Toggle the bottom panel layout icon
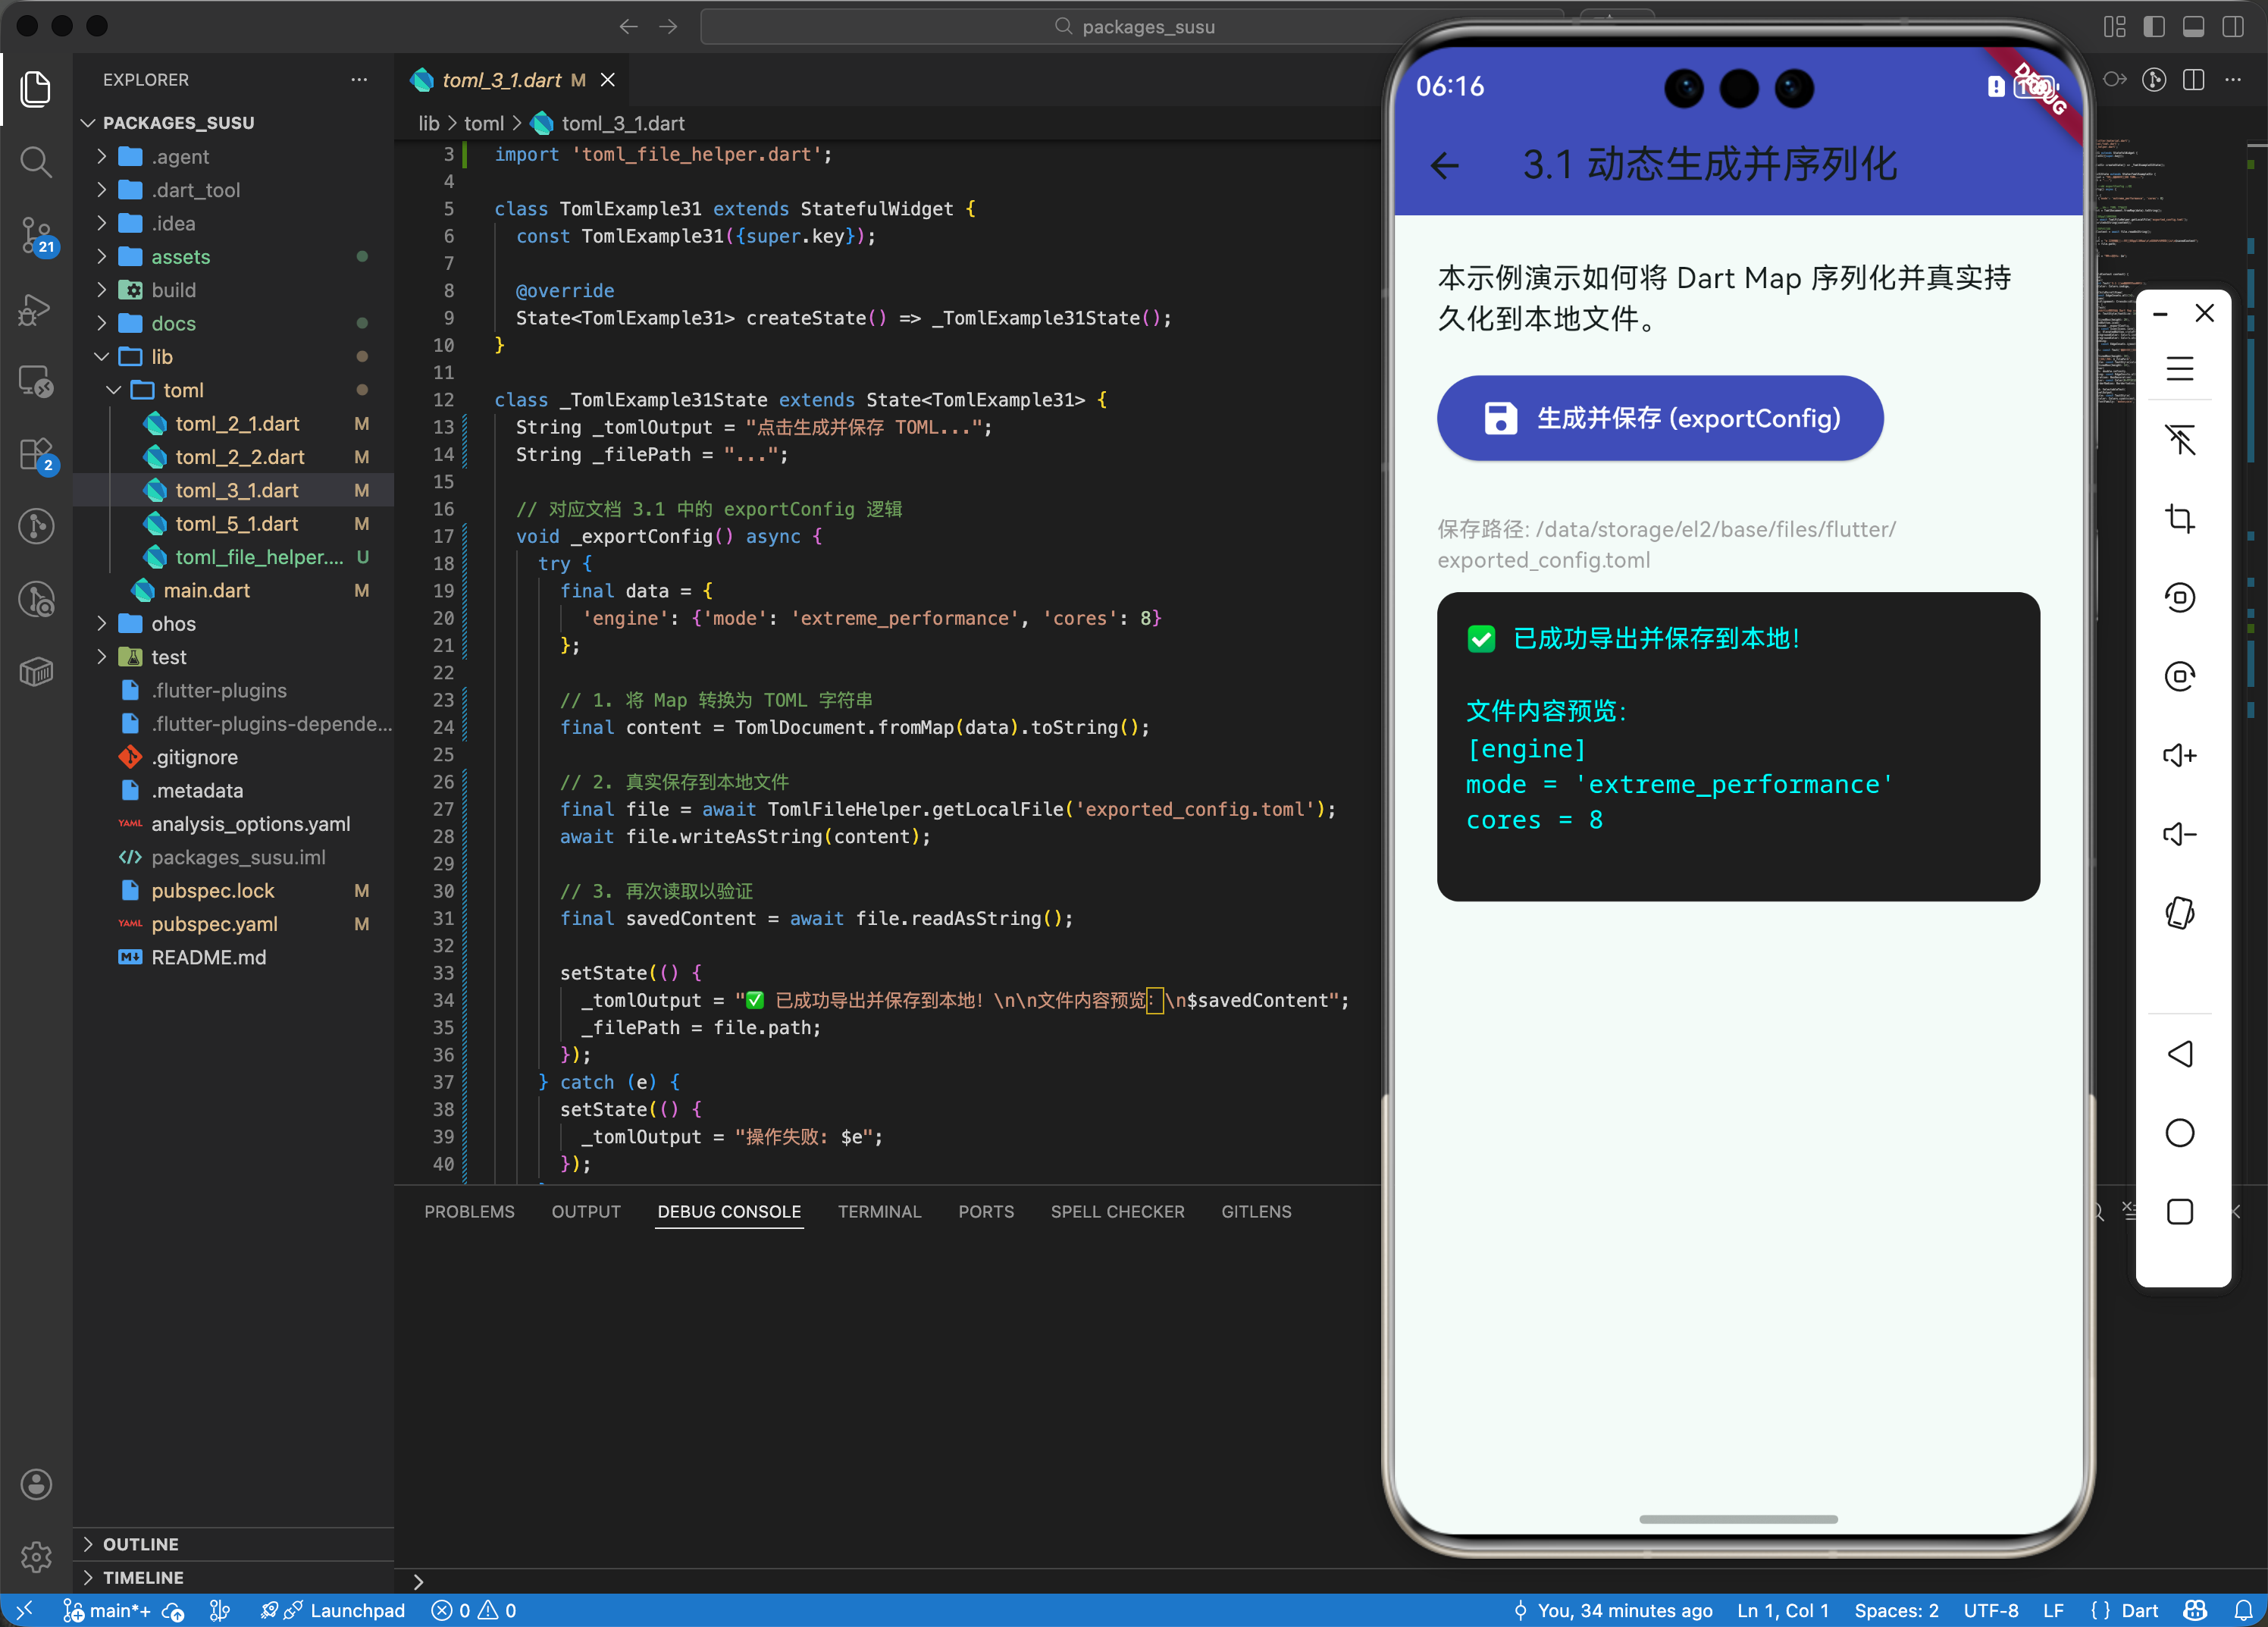Screen dimensions: 2268x1627 (x=2193, y=27)
